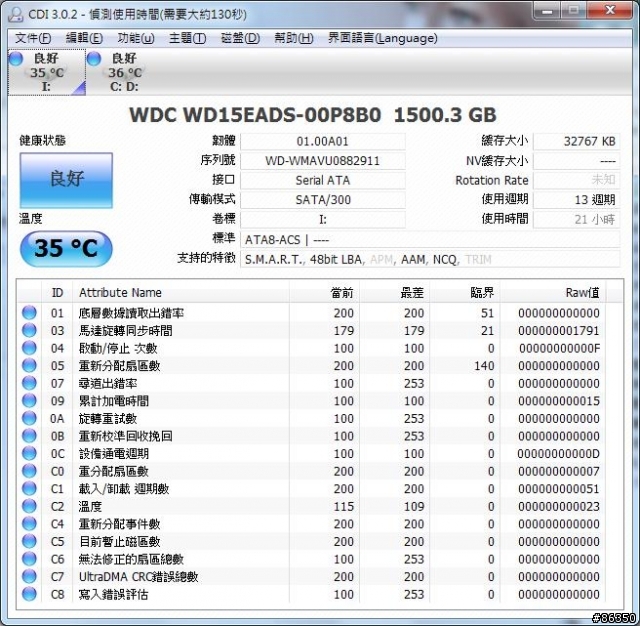Open the 文件(F) menu

tap(33, 38)
